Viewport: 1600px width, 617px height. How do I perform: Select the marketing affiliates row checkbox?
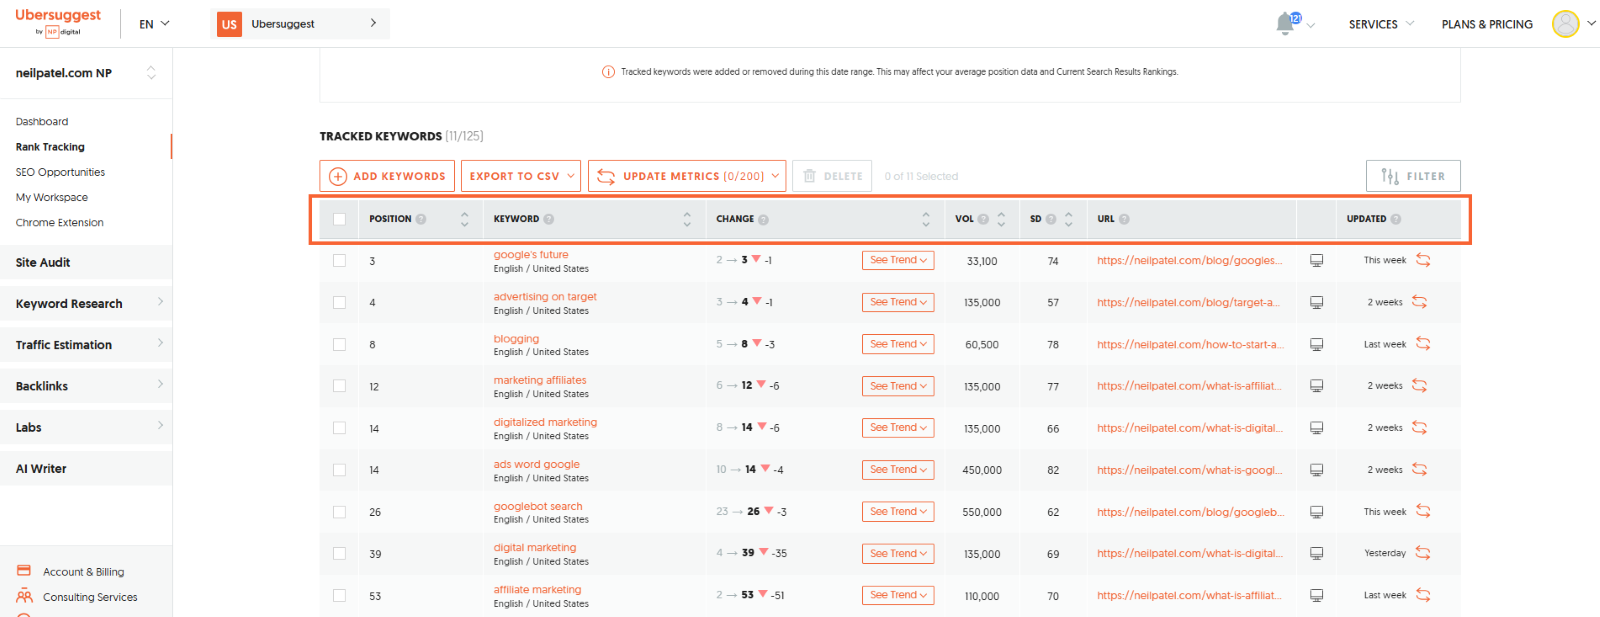(340, 386)
